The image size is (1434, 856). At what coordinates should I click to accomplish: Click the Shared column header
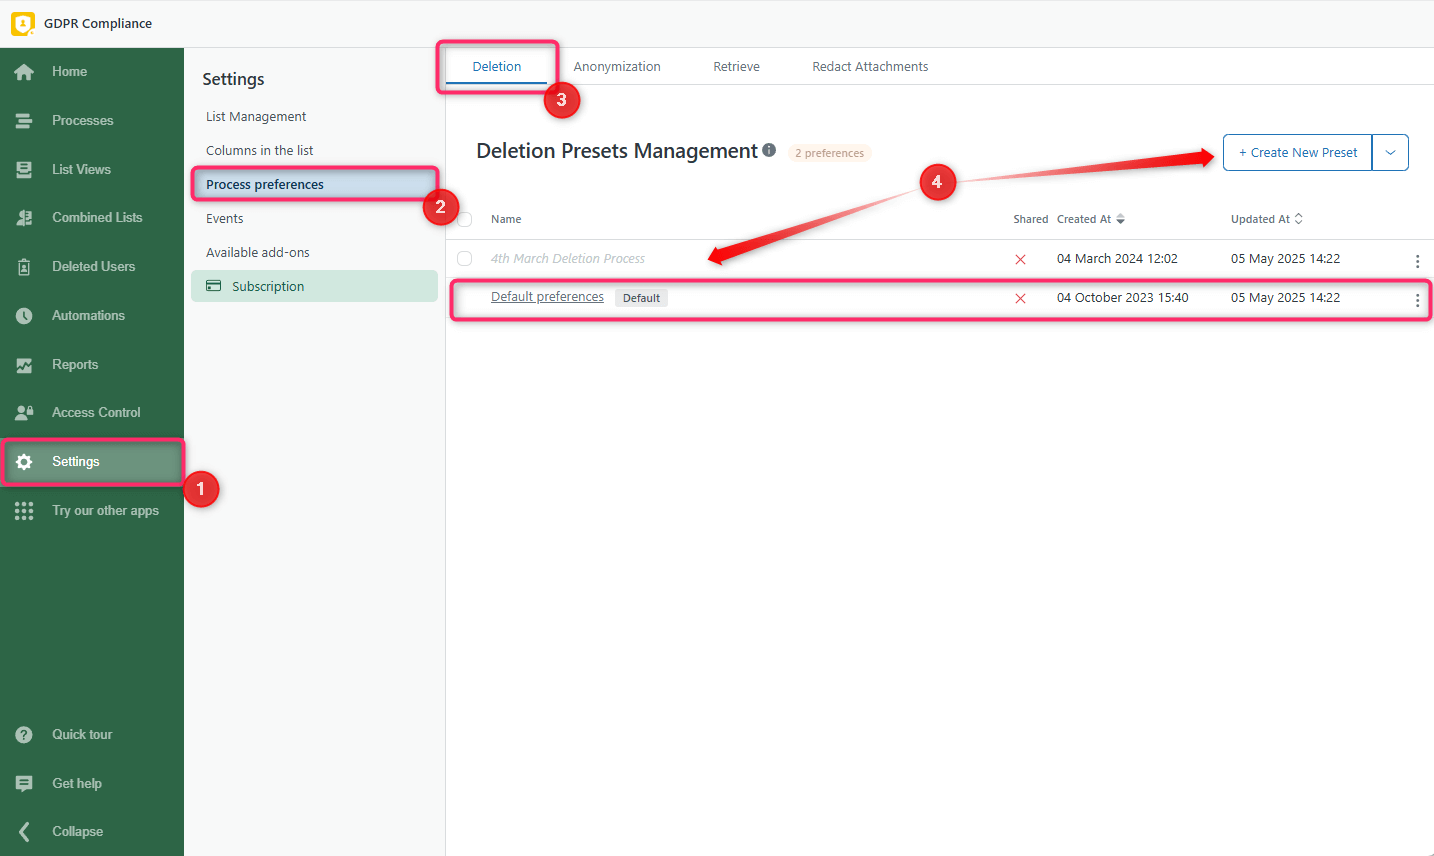click(1030, 219)
